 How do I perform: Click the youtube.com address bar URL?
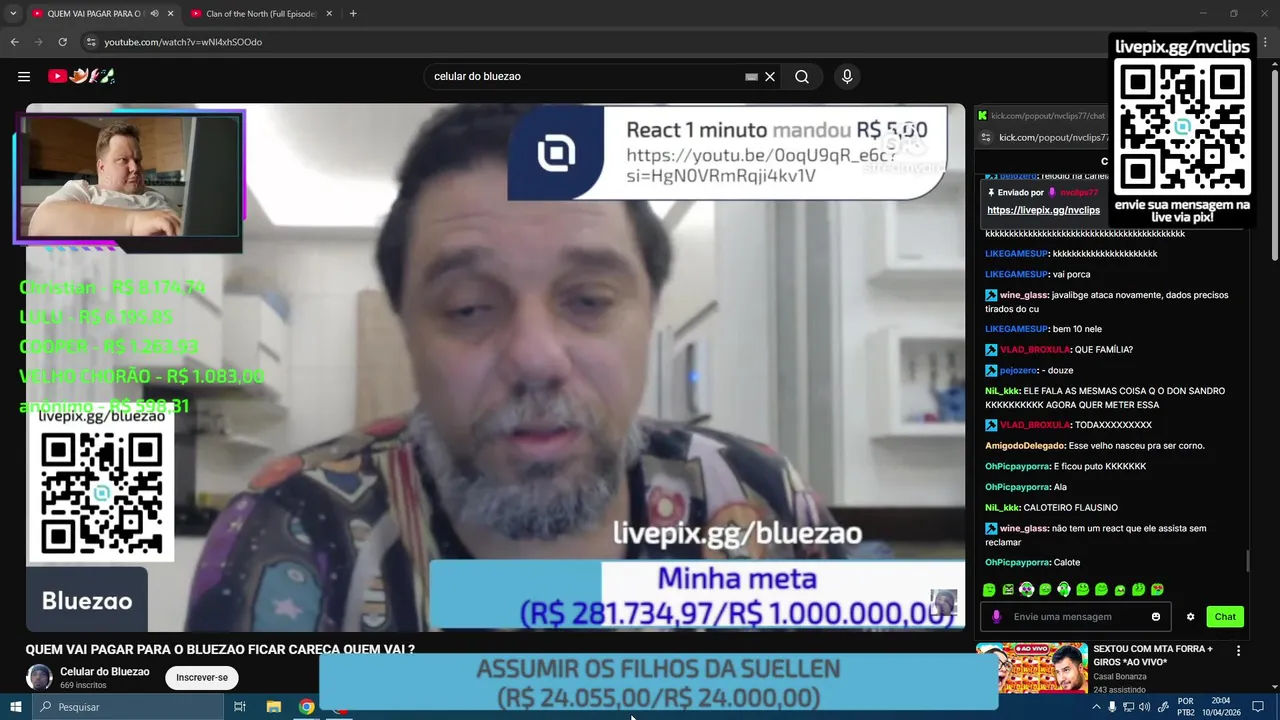coord(183,42)
